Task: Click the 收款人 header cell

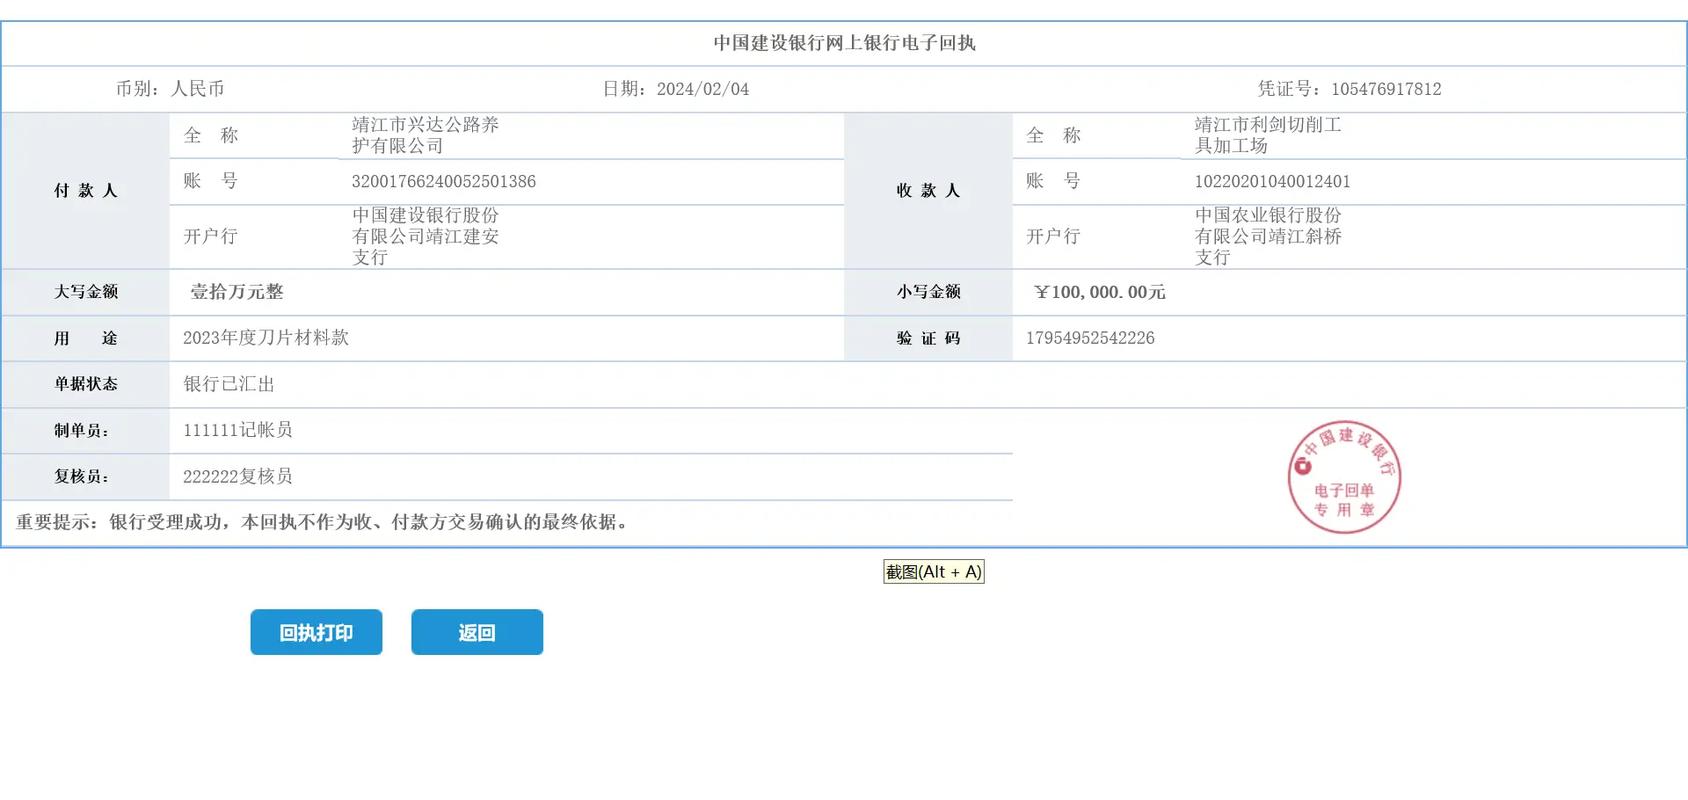Action: tap(929, 190)
